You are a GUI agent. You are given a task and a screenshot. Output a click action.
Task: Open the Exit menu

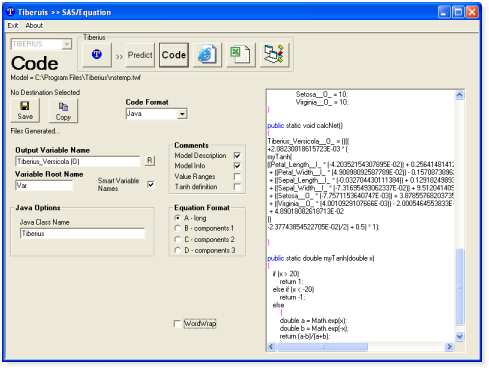click(13, 25)
